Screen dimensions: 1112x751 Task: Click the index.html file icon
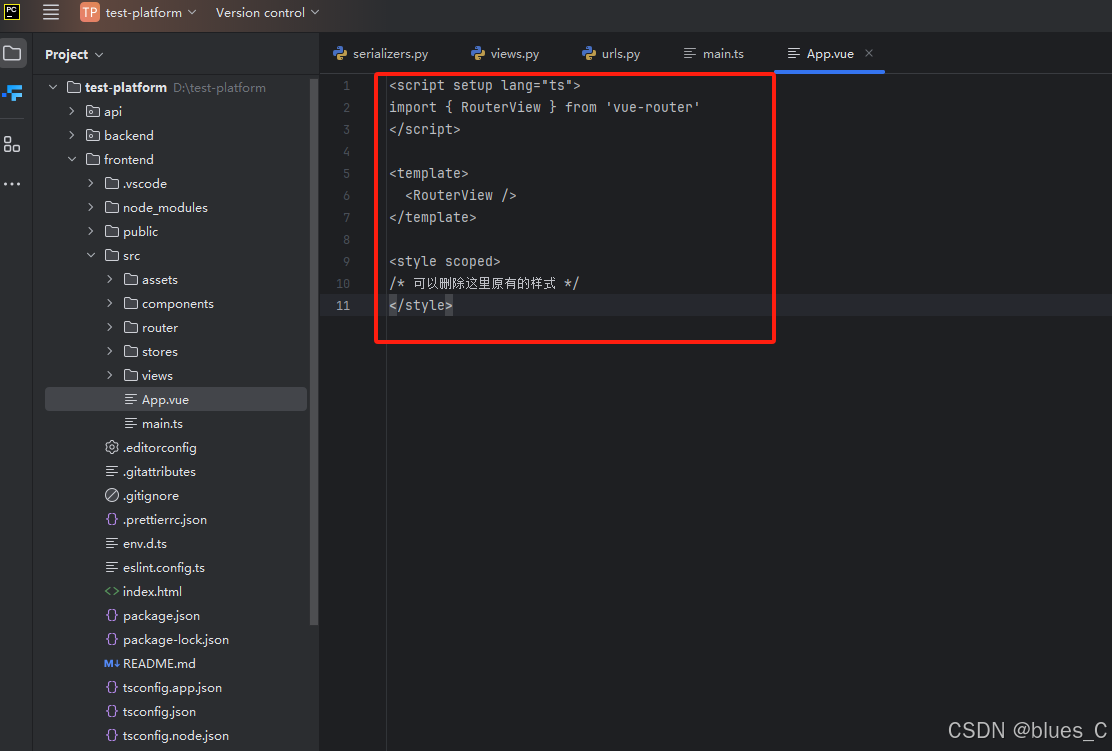[111, 591]
